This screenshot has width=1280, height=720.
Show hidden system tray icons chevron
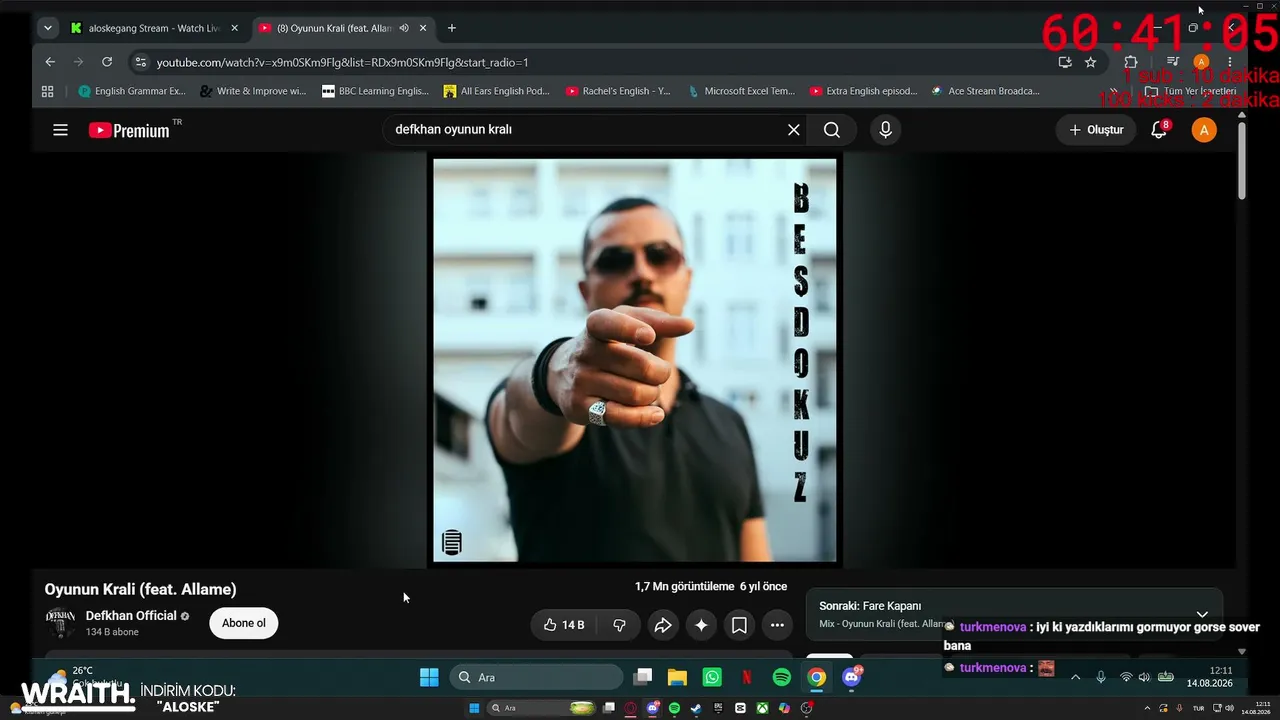(x=1076, y=677)
